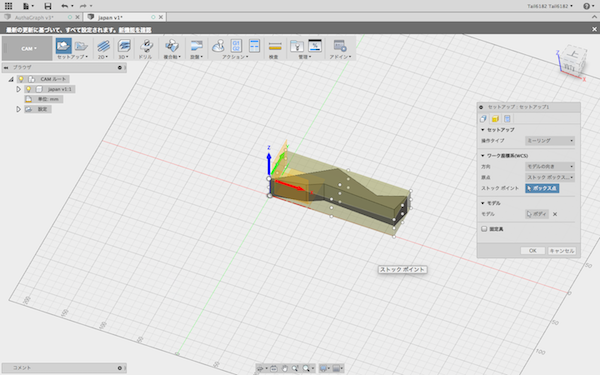Click the Orbit tool in navigation bar
600x375 pixels.
260,368
